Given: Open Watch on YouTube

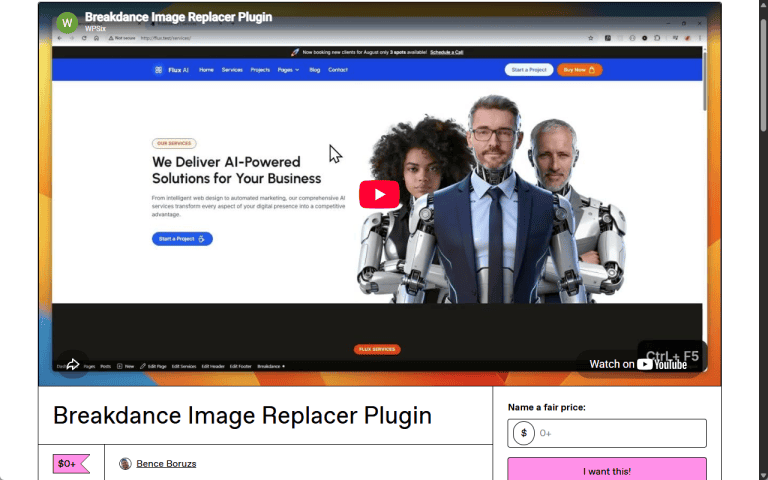Looking at the screenshot, I should (x=638, y=364).
